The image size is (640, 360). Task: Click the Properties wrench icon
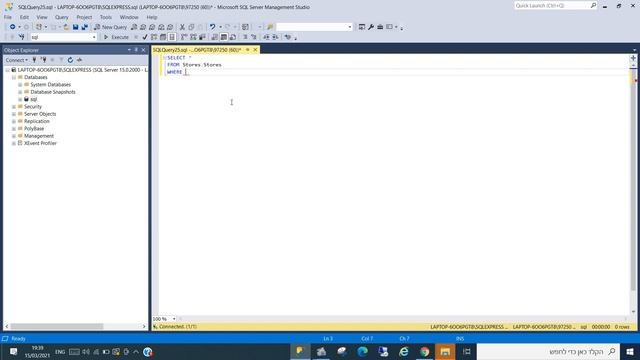point(371,27)
